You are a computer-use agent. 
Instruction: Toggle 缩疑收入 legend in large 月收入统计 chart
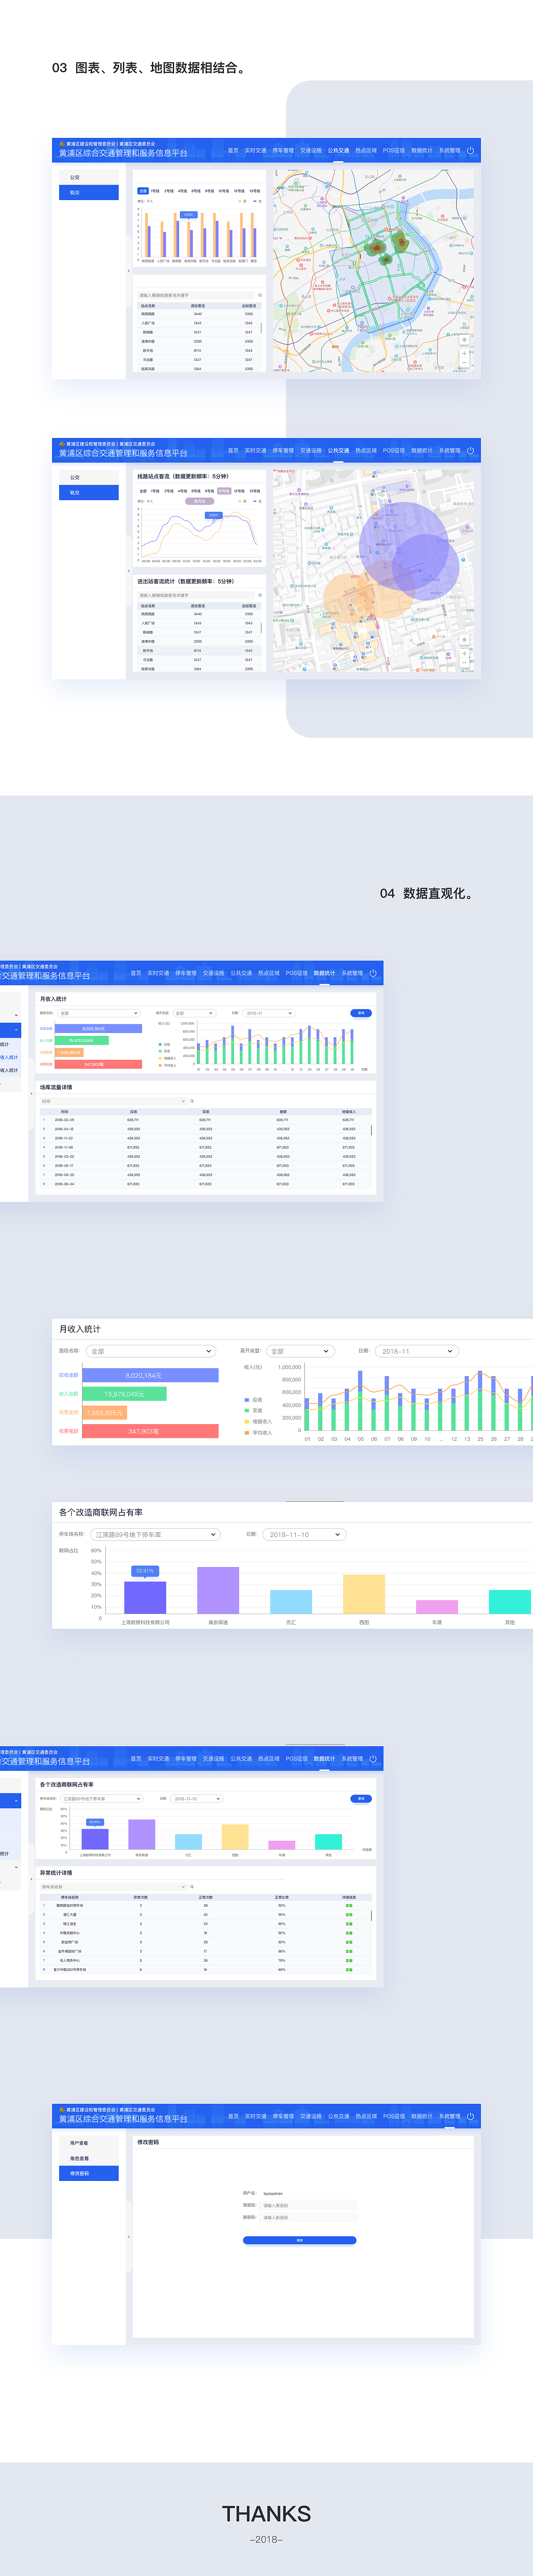click(x=258, y=1421)
